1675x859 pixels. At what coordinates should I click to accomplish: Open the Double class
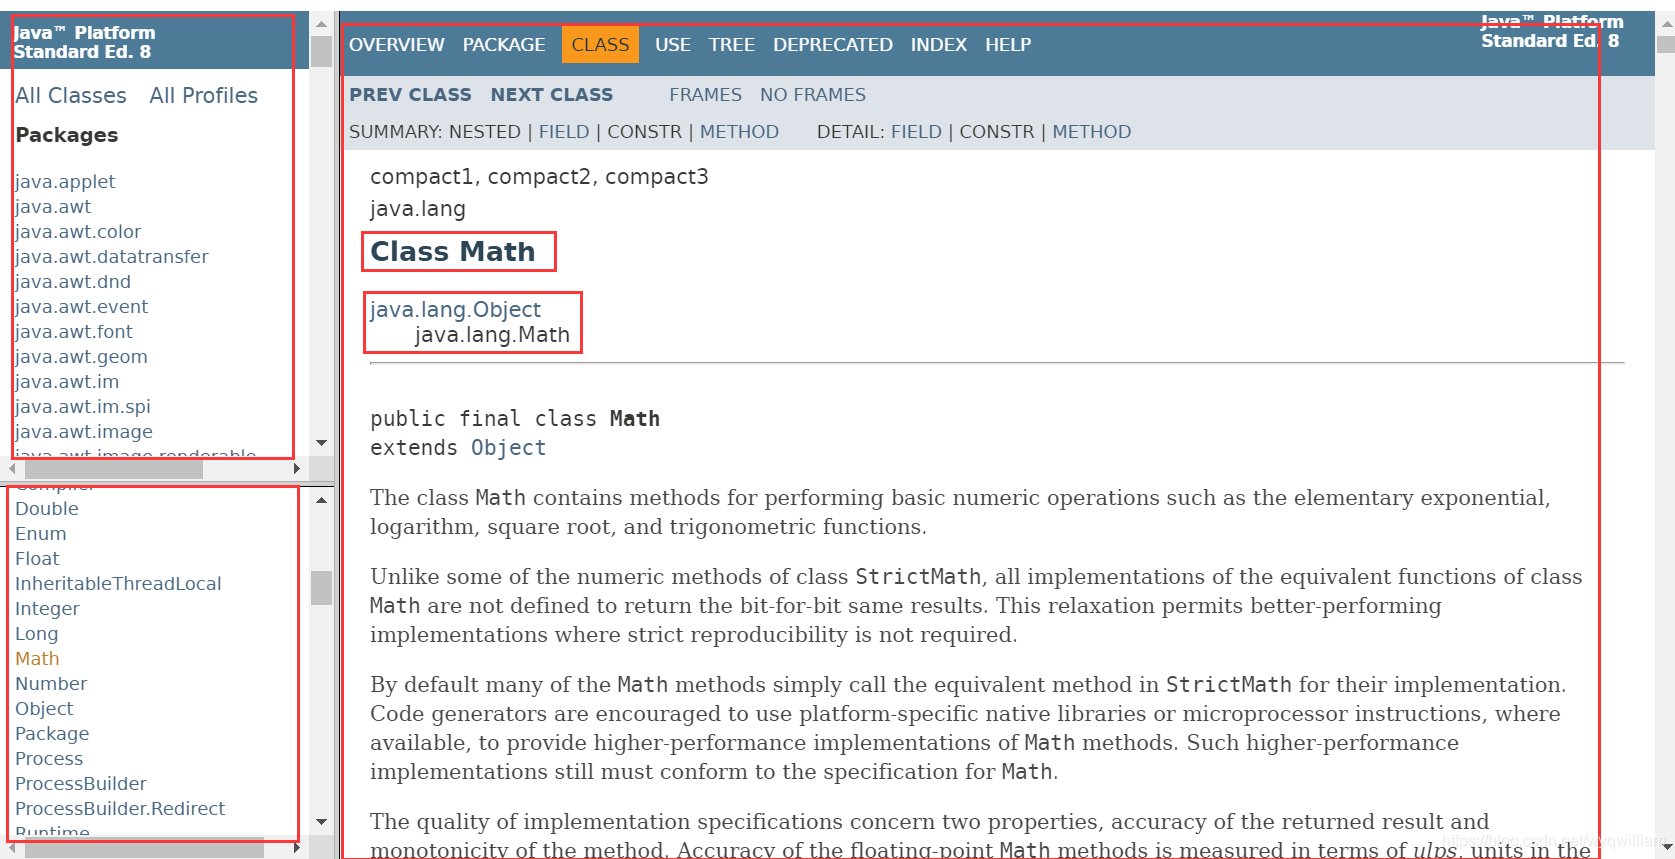(47, 509)
